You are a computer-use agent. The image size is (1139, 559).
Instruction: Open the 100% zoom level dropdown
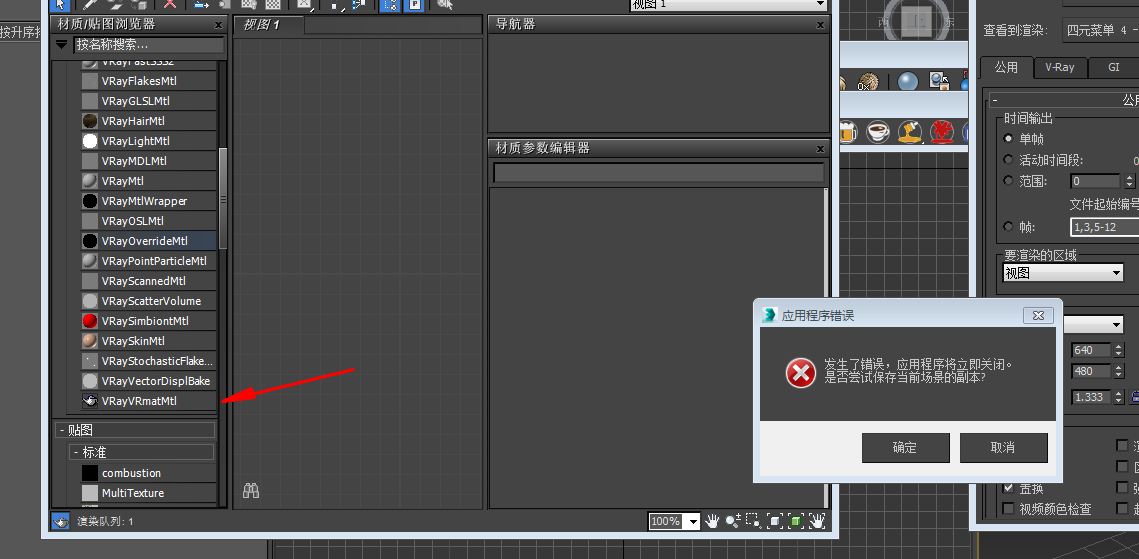point(694,521)
